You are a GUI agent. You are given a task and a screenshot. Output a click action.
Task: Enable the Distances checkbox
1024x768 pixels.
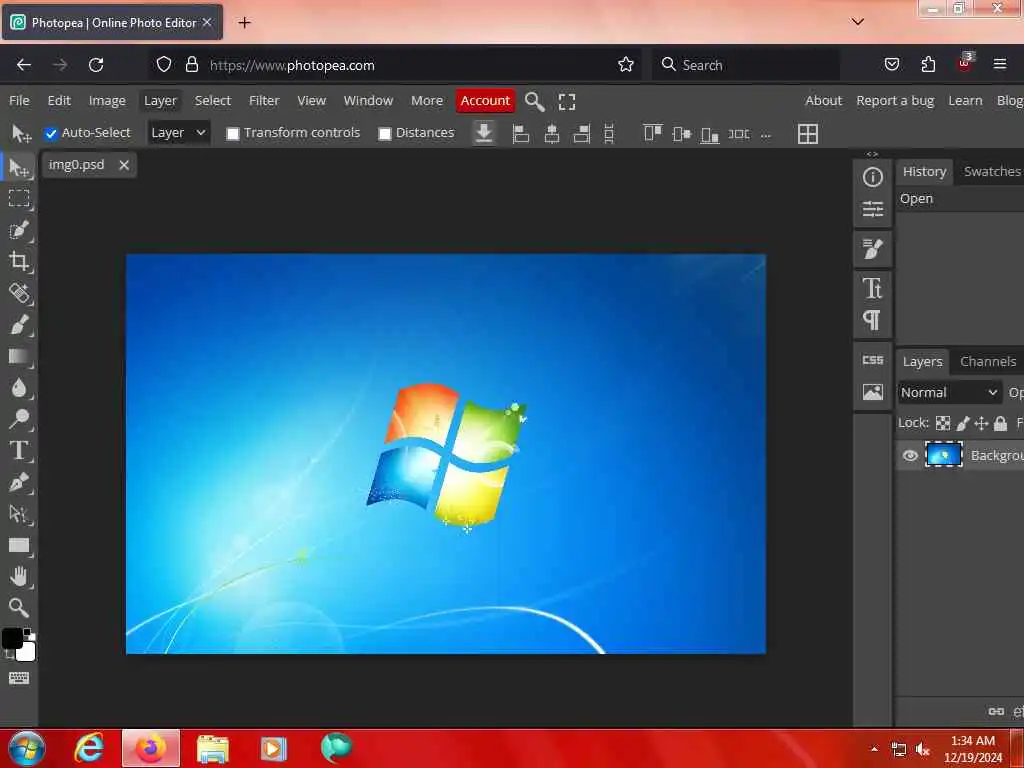pos(385,133)
